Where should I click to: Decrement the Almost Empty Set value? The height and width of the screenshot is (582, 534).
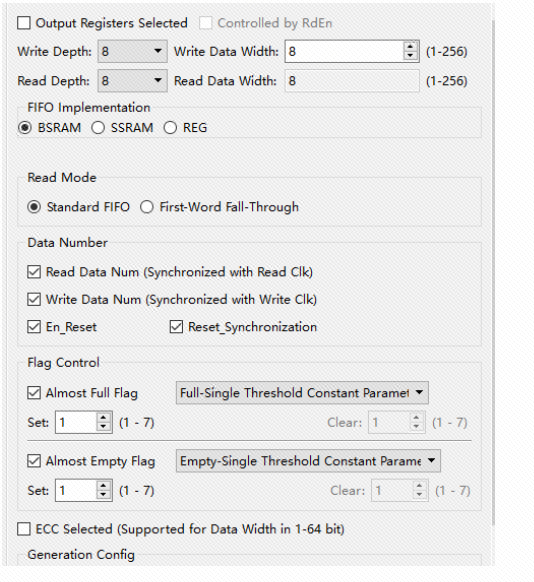[x=103, y=495]
